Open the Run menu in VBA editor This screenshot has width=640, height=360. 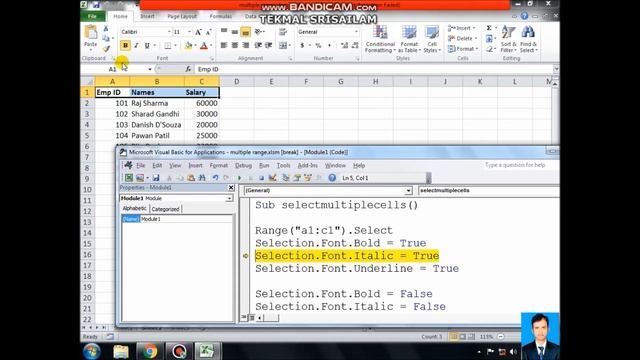tap(264, 165)
